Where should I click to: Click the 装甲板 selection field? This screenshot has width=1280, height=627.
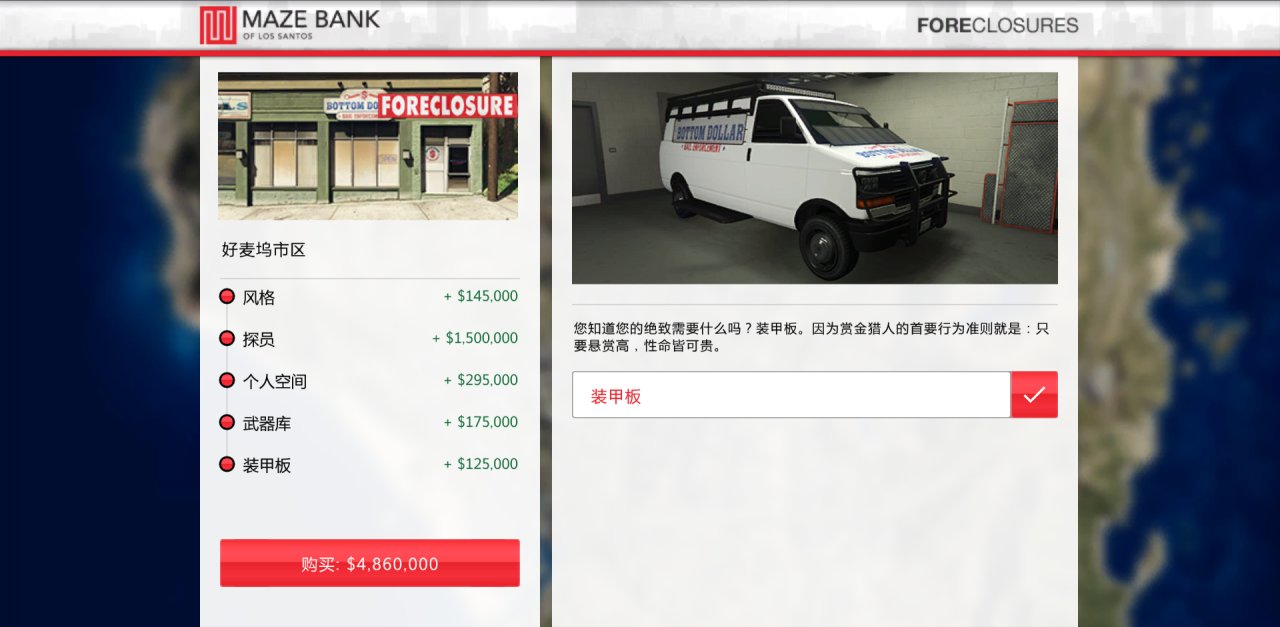[x=791, y=395]
